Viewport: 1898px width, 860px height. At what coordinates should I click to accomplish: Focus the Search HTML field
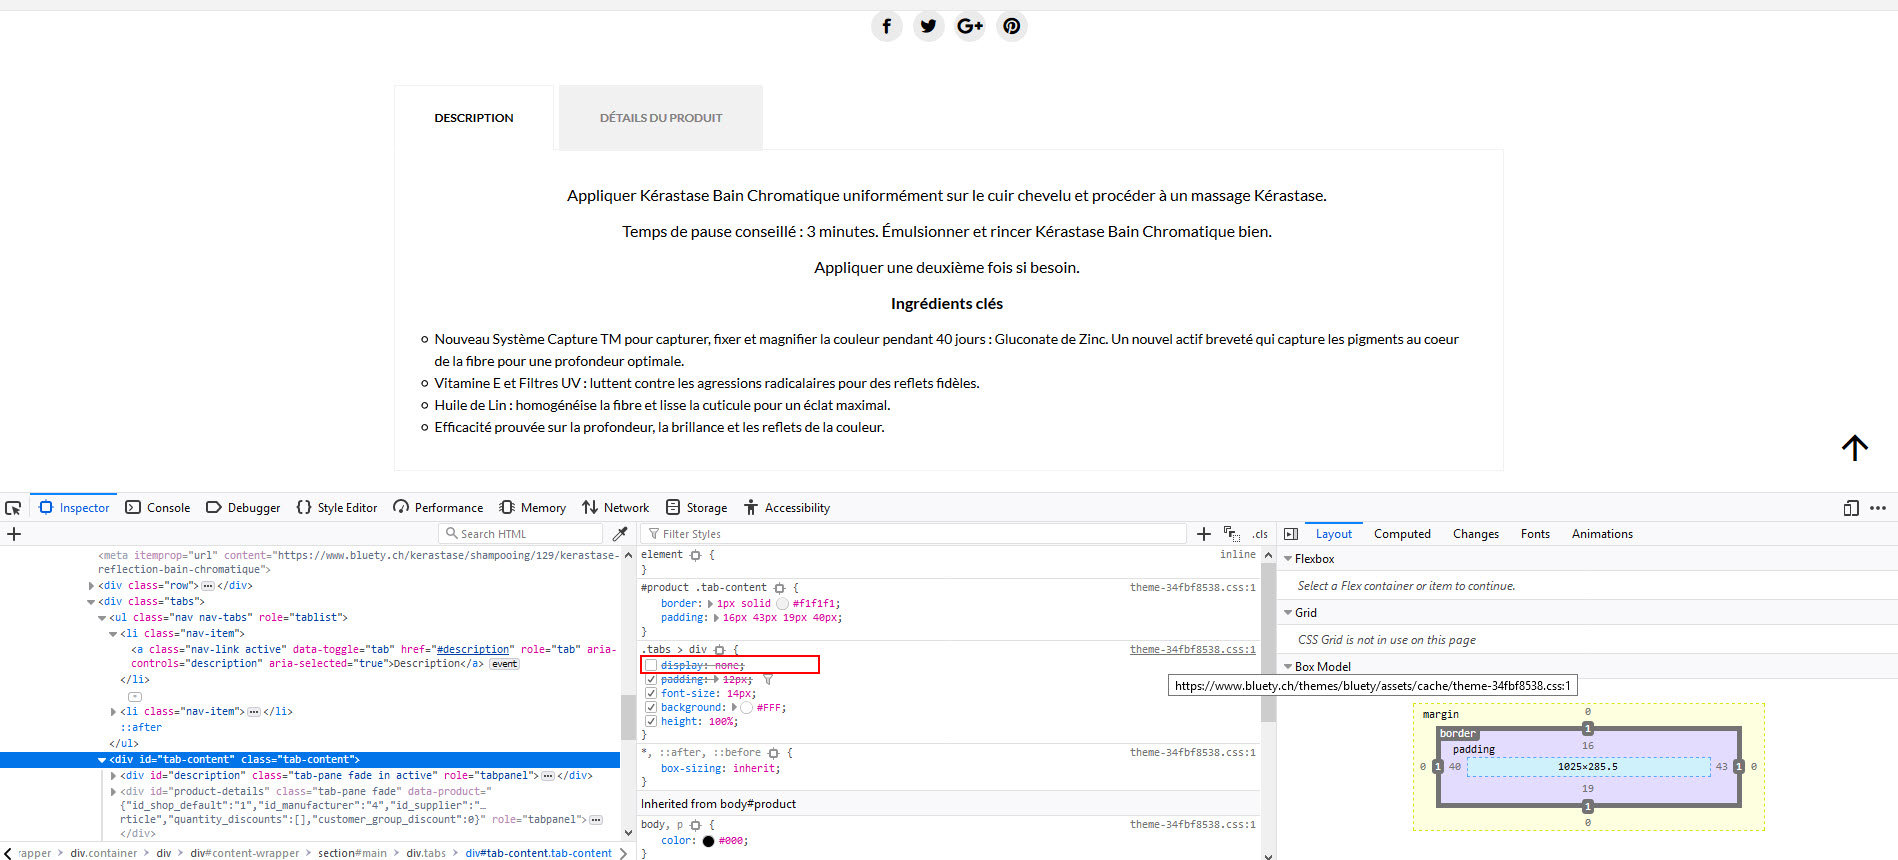pyautogui.click(x=521, y=534)
